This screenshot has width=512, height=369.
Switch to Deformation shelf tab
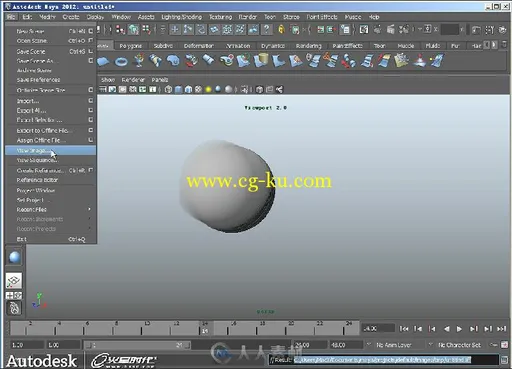[x=199, y=46]
